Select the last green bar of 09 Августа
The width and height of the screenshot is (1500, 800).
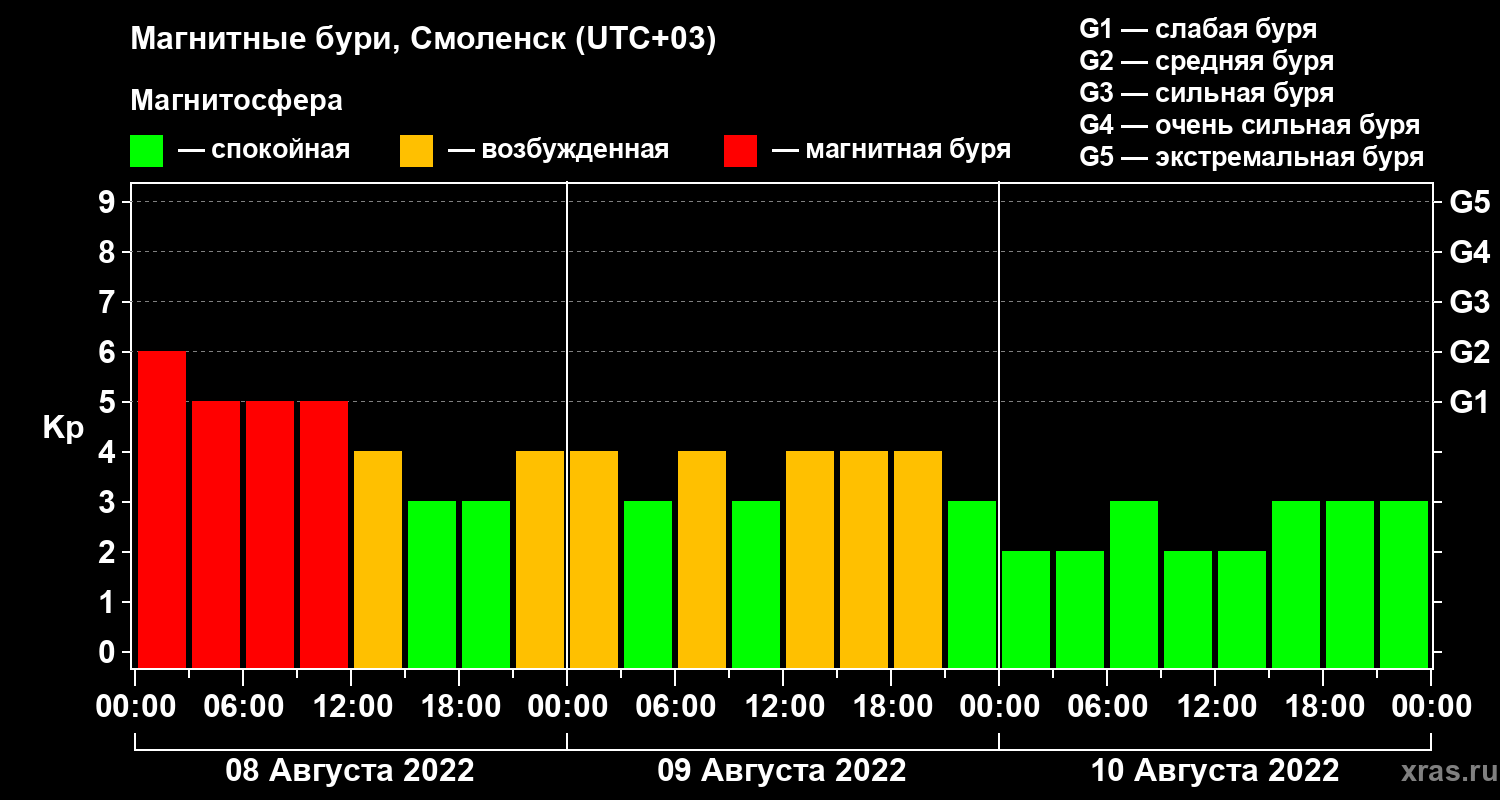point(972,585)
